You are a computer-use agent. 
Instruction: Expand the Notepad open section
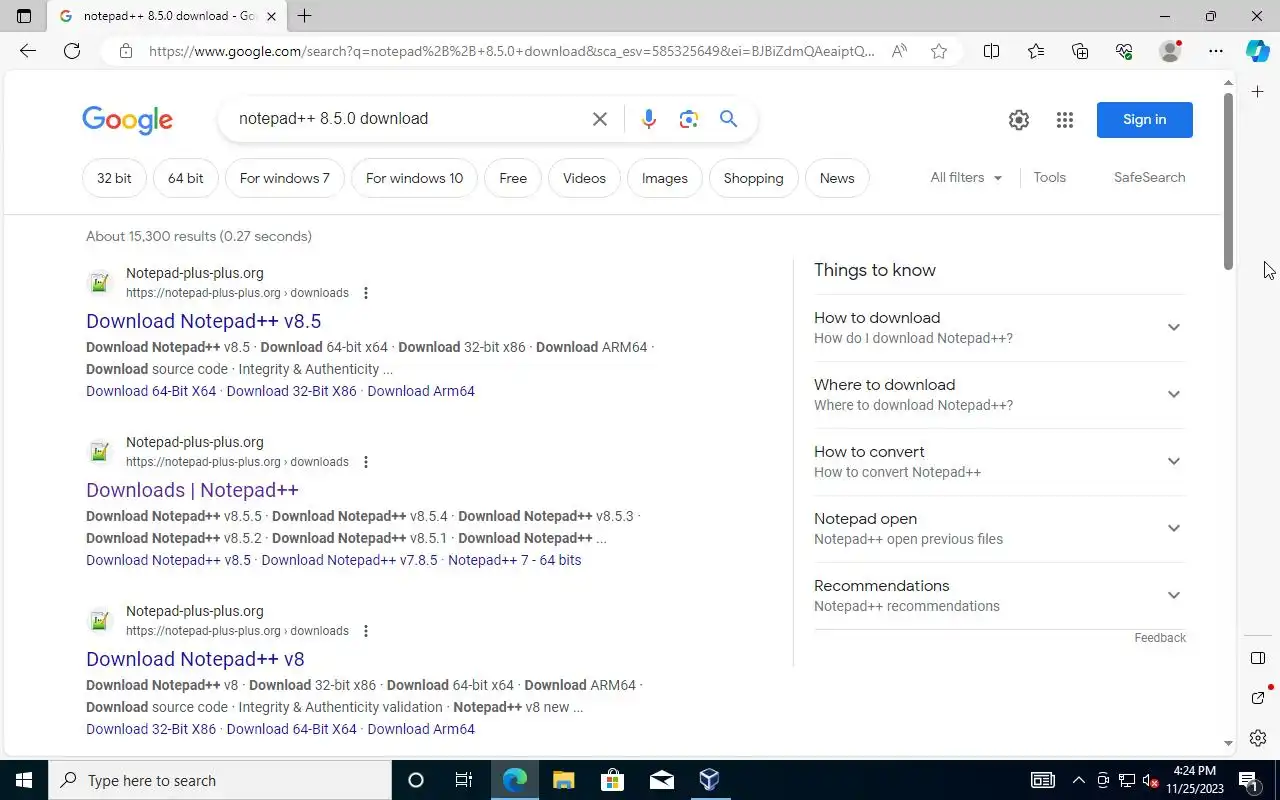point(1000,528)
